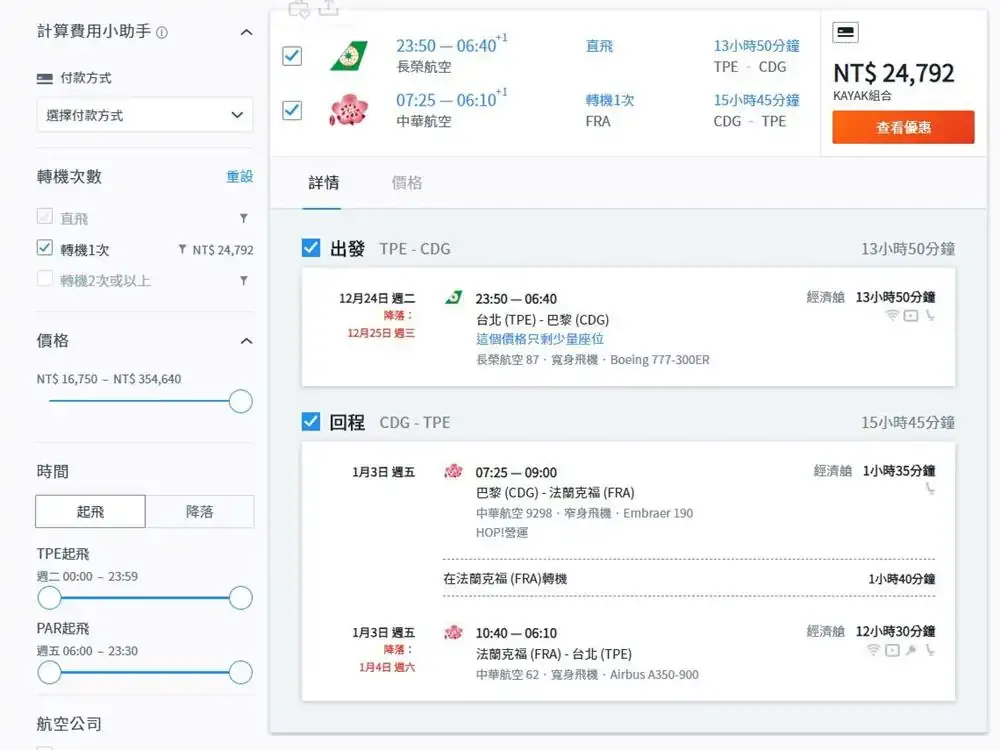Click the payment card icon above NT$ 24,792
1000x750 pixels.
(x=846, y=32)
